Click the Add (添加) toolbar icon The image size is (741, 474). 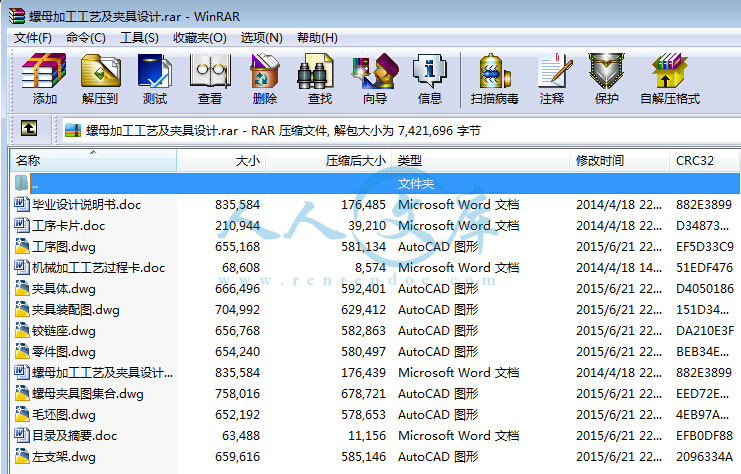[44, 71]
